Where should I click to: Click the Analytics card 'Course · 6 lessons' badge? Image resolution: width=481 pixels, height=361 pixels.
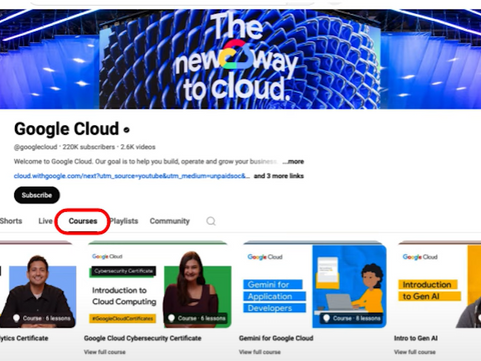pos(42,318)
